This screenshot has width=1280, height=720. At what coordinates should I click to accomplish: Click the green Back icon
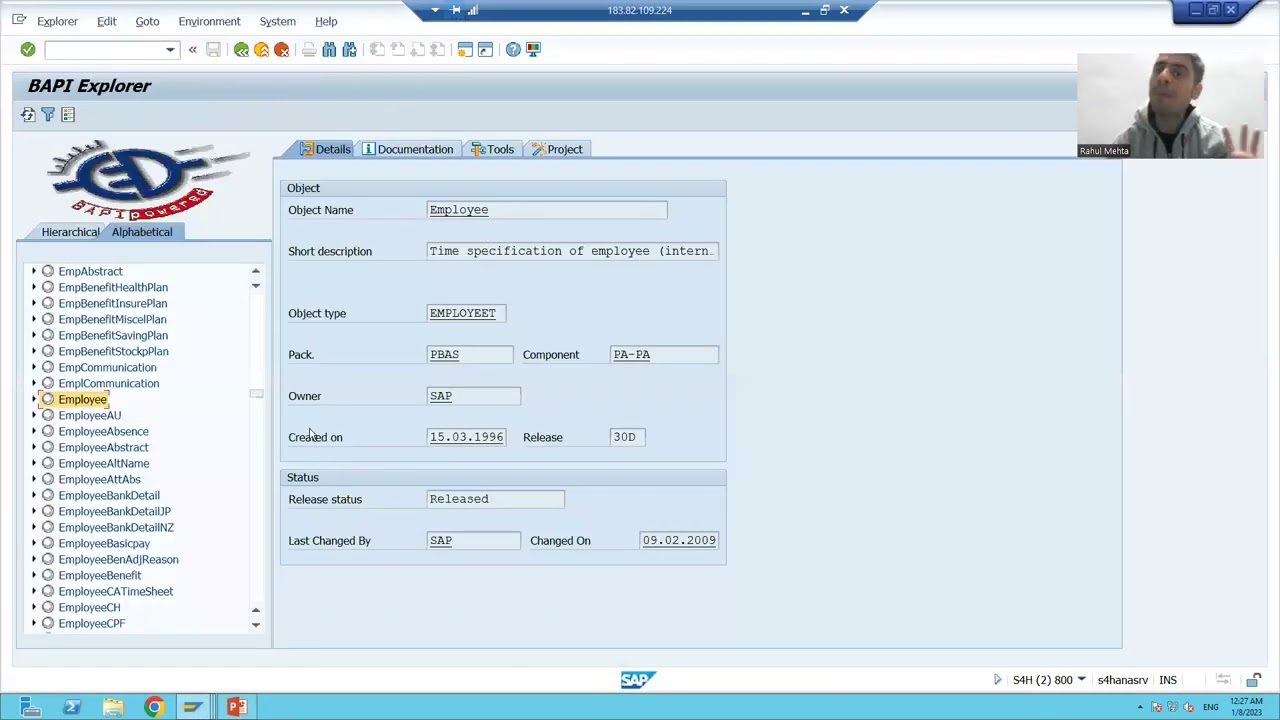click(x=241, y=49)
